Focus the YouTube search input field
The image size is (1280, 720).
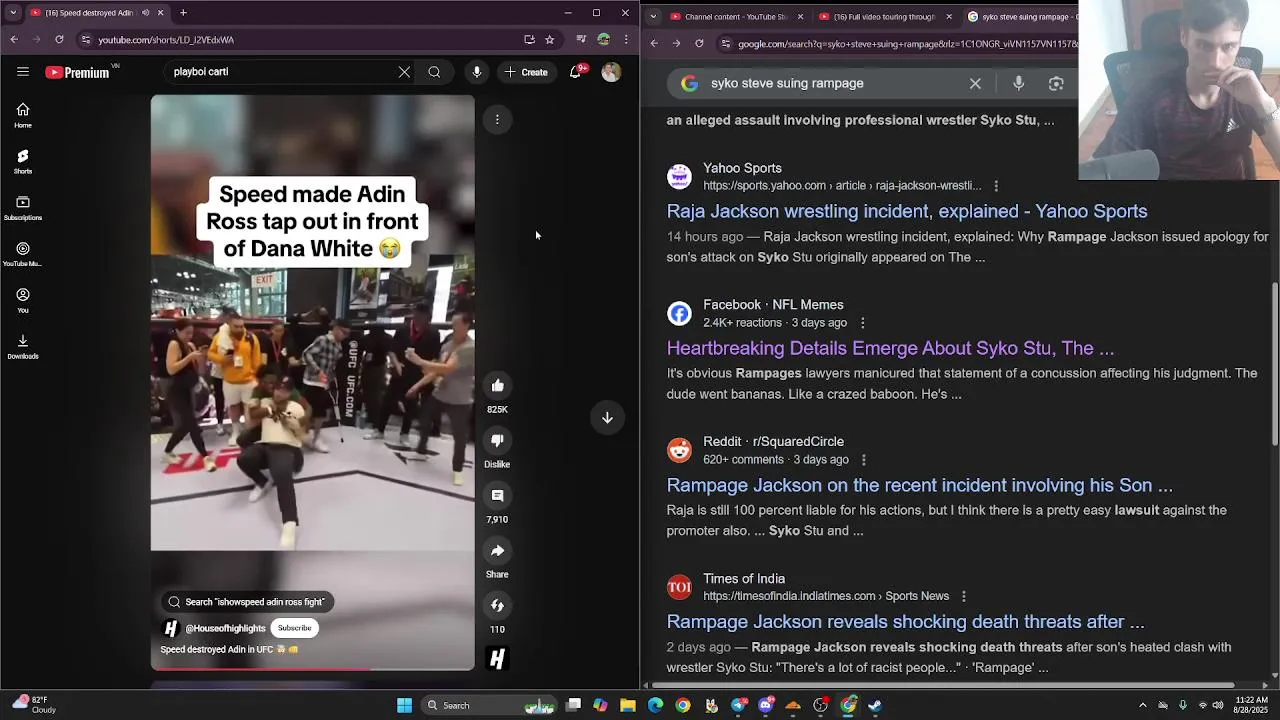pos(280,72)
